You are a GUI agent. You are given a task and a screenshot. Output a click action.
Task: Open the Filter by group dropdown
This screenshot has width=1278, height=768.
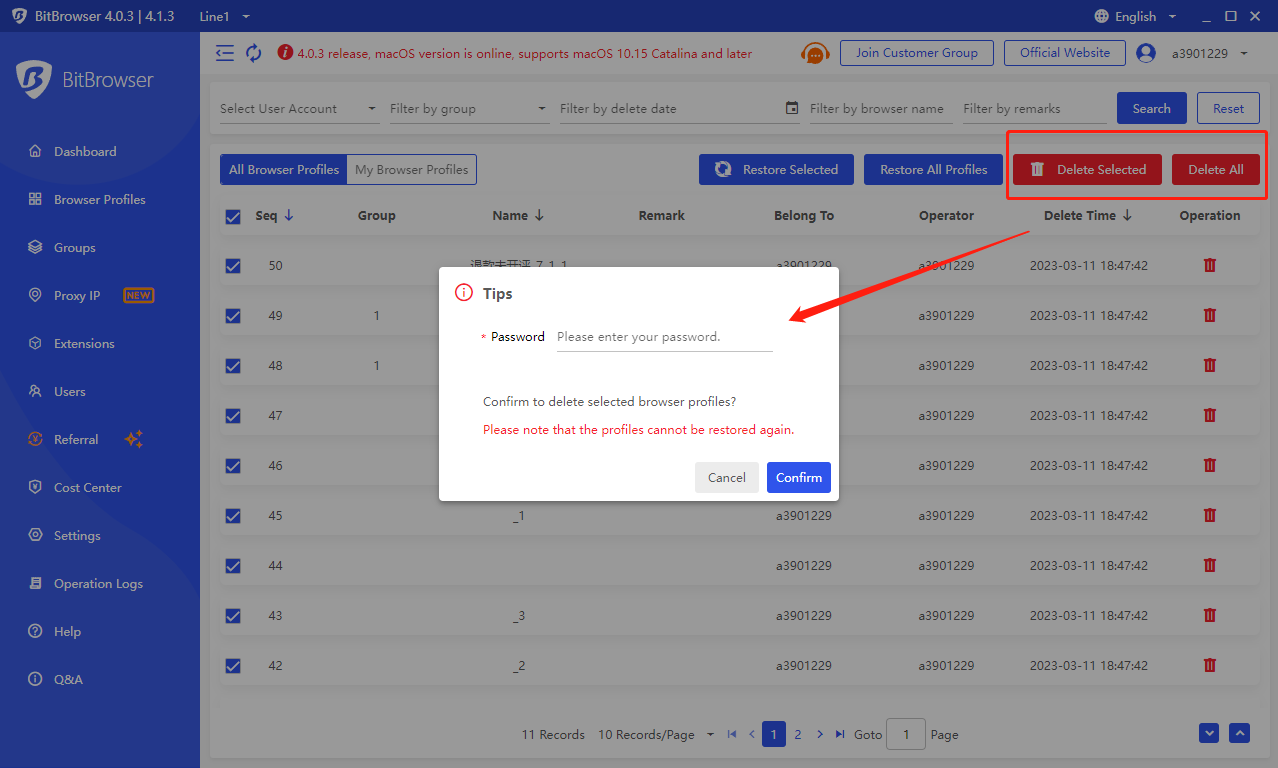click(469, 109)
